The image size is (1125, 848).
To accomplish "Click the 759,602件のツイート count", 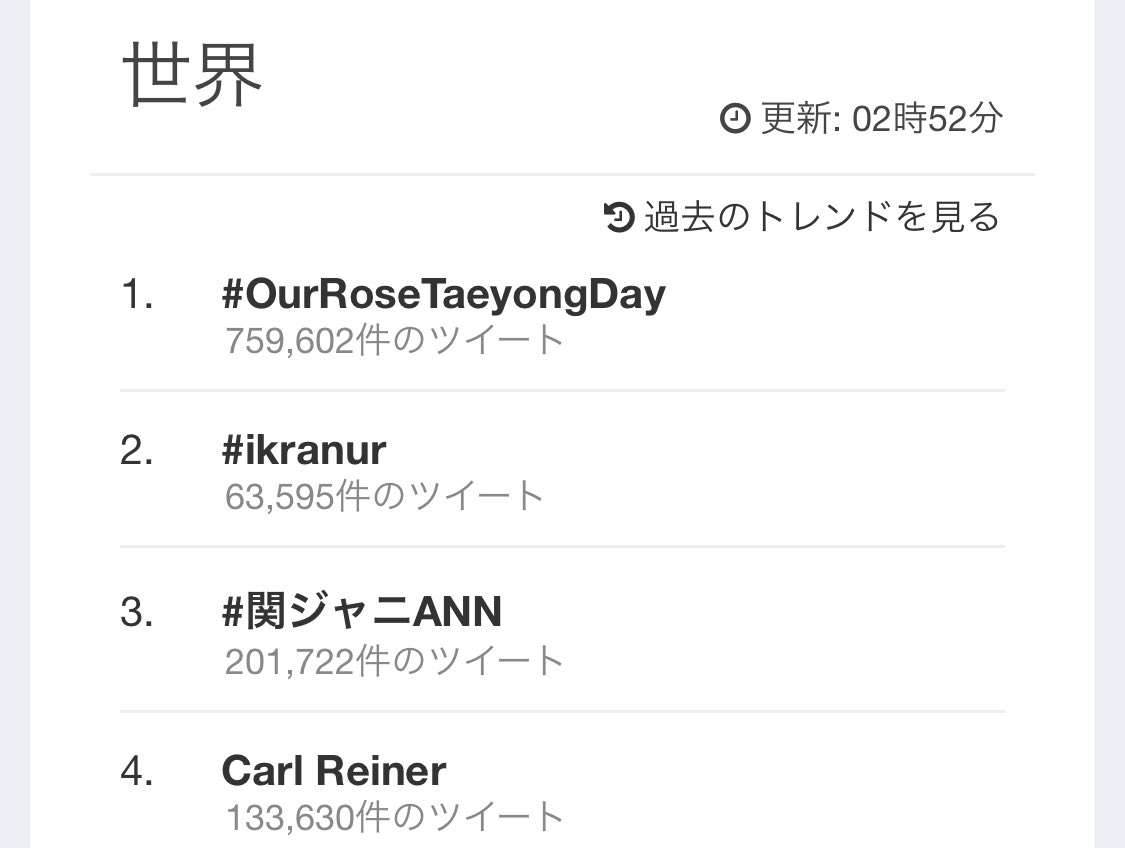I will (x=394, y=340).
